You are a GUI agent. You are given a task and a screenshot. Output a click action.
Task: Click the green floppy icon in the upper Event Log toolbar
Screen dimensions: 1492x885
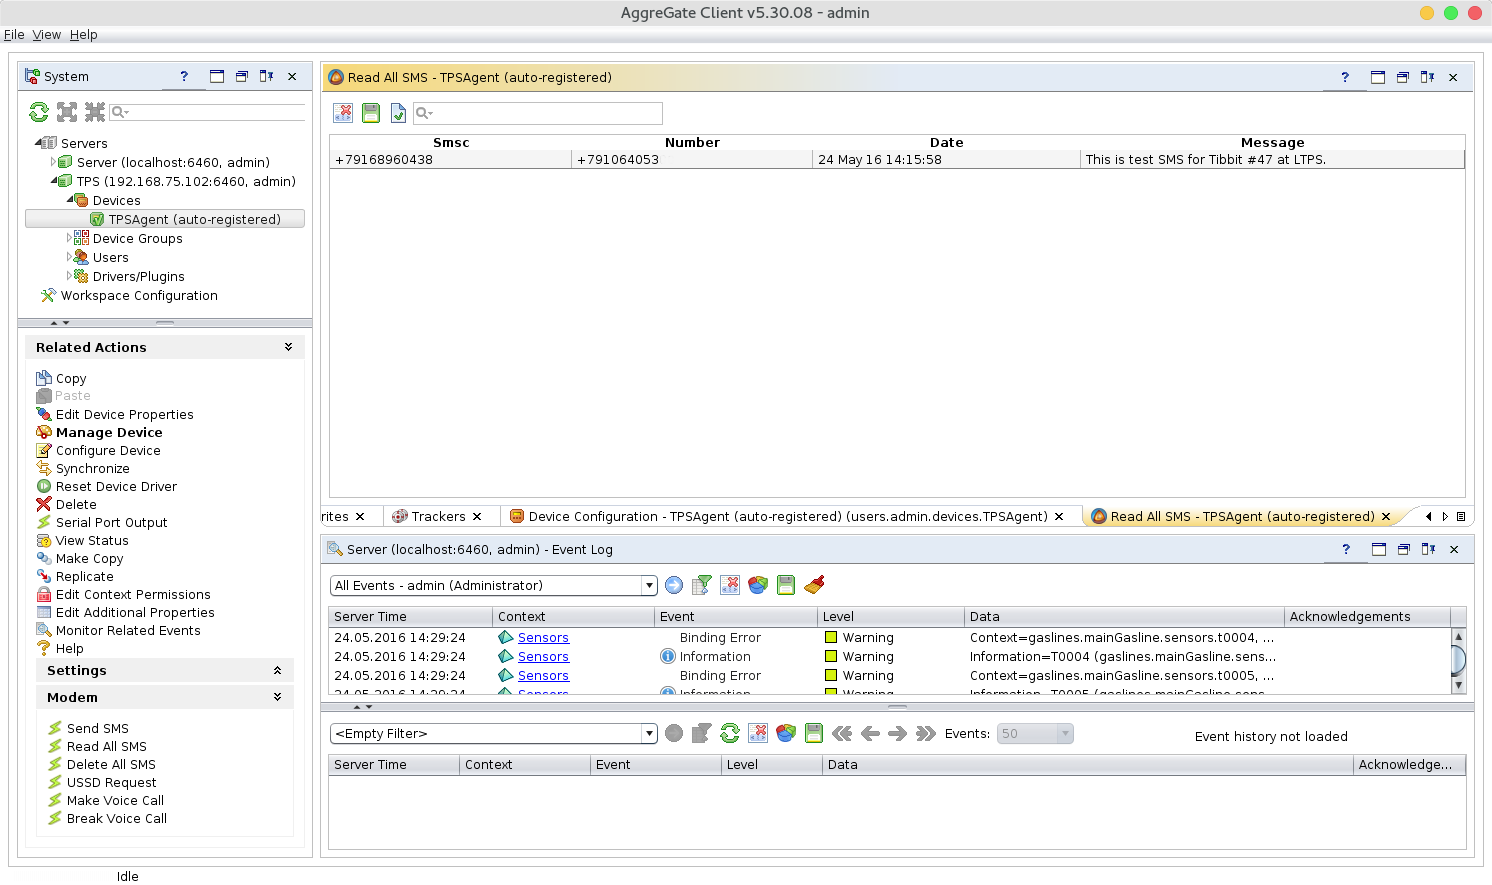[x=786, y=585]
